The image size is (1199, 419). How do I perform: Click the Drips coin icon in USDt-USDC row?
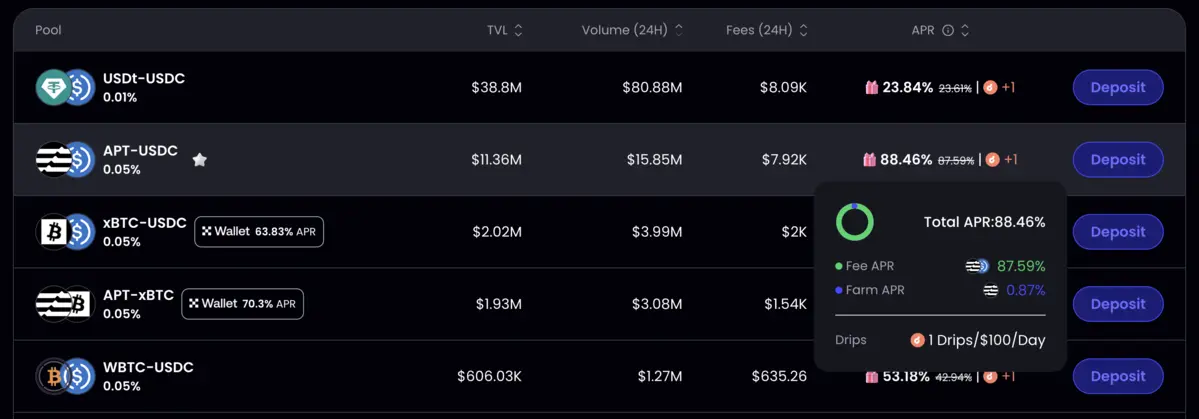coord(991,88)
